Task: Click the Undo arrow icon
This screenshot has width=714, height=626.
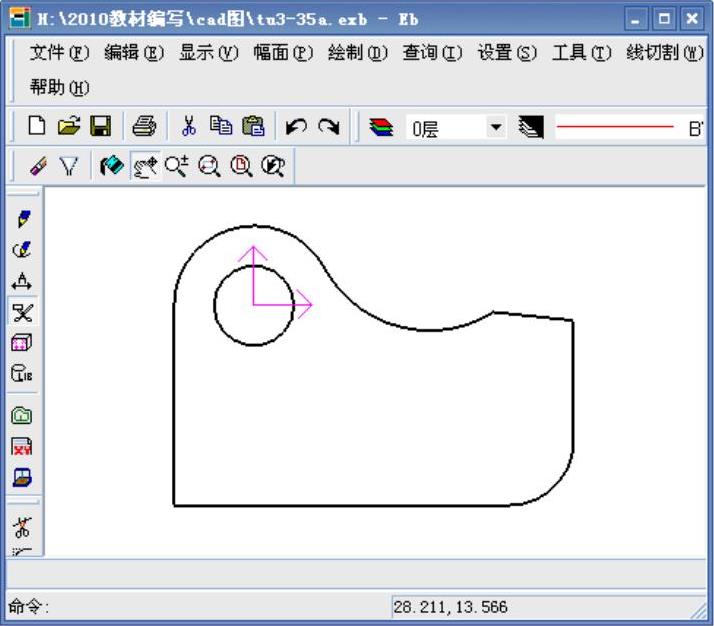Action: click(x=296, y=126)
